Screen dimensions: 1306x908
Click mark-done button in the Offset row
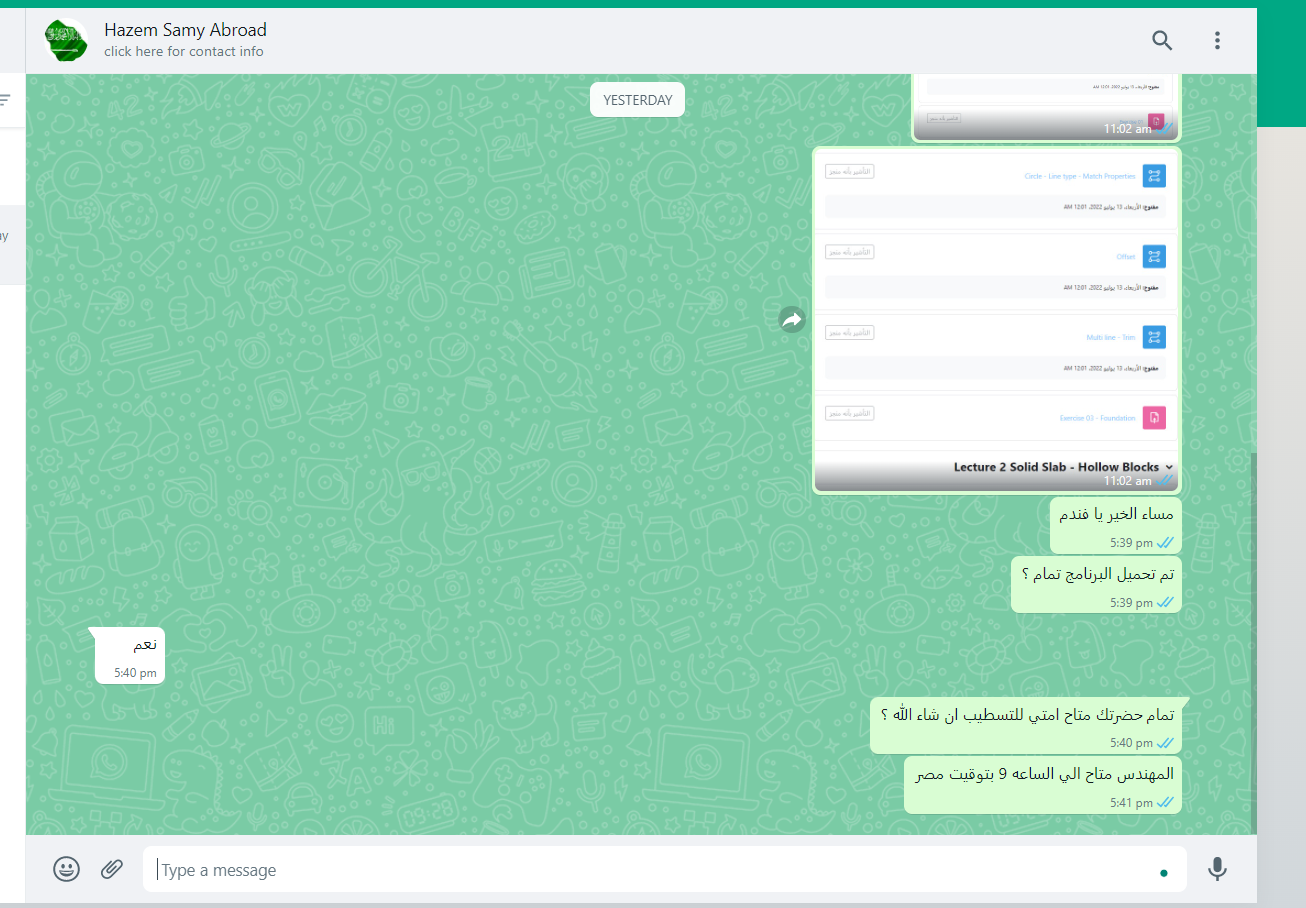click(x=849, y=252)
